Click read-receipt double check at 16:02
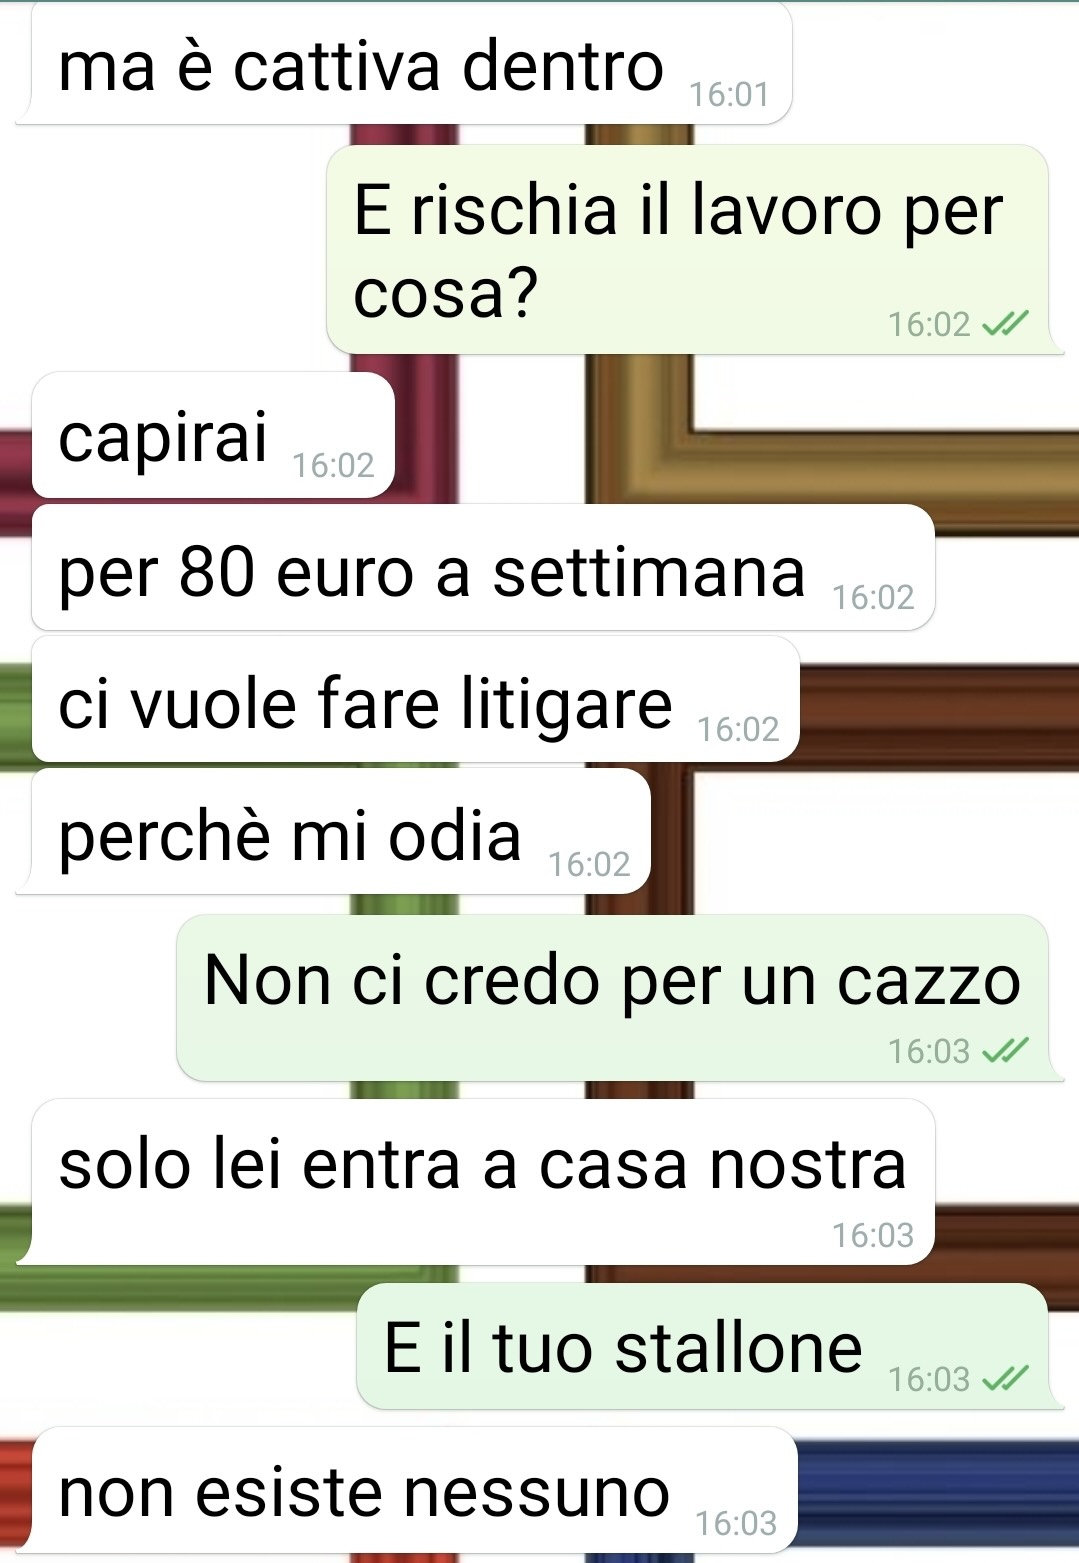This screenshot has width=1079, height=1563. point(1005,323)
